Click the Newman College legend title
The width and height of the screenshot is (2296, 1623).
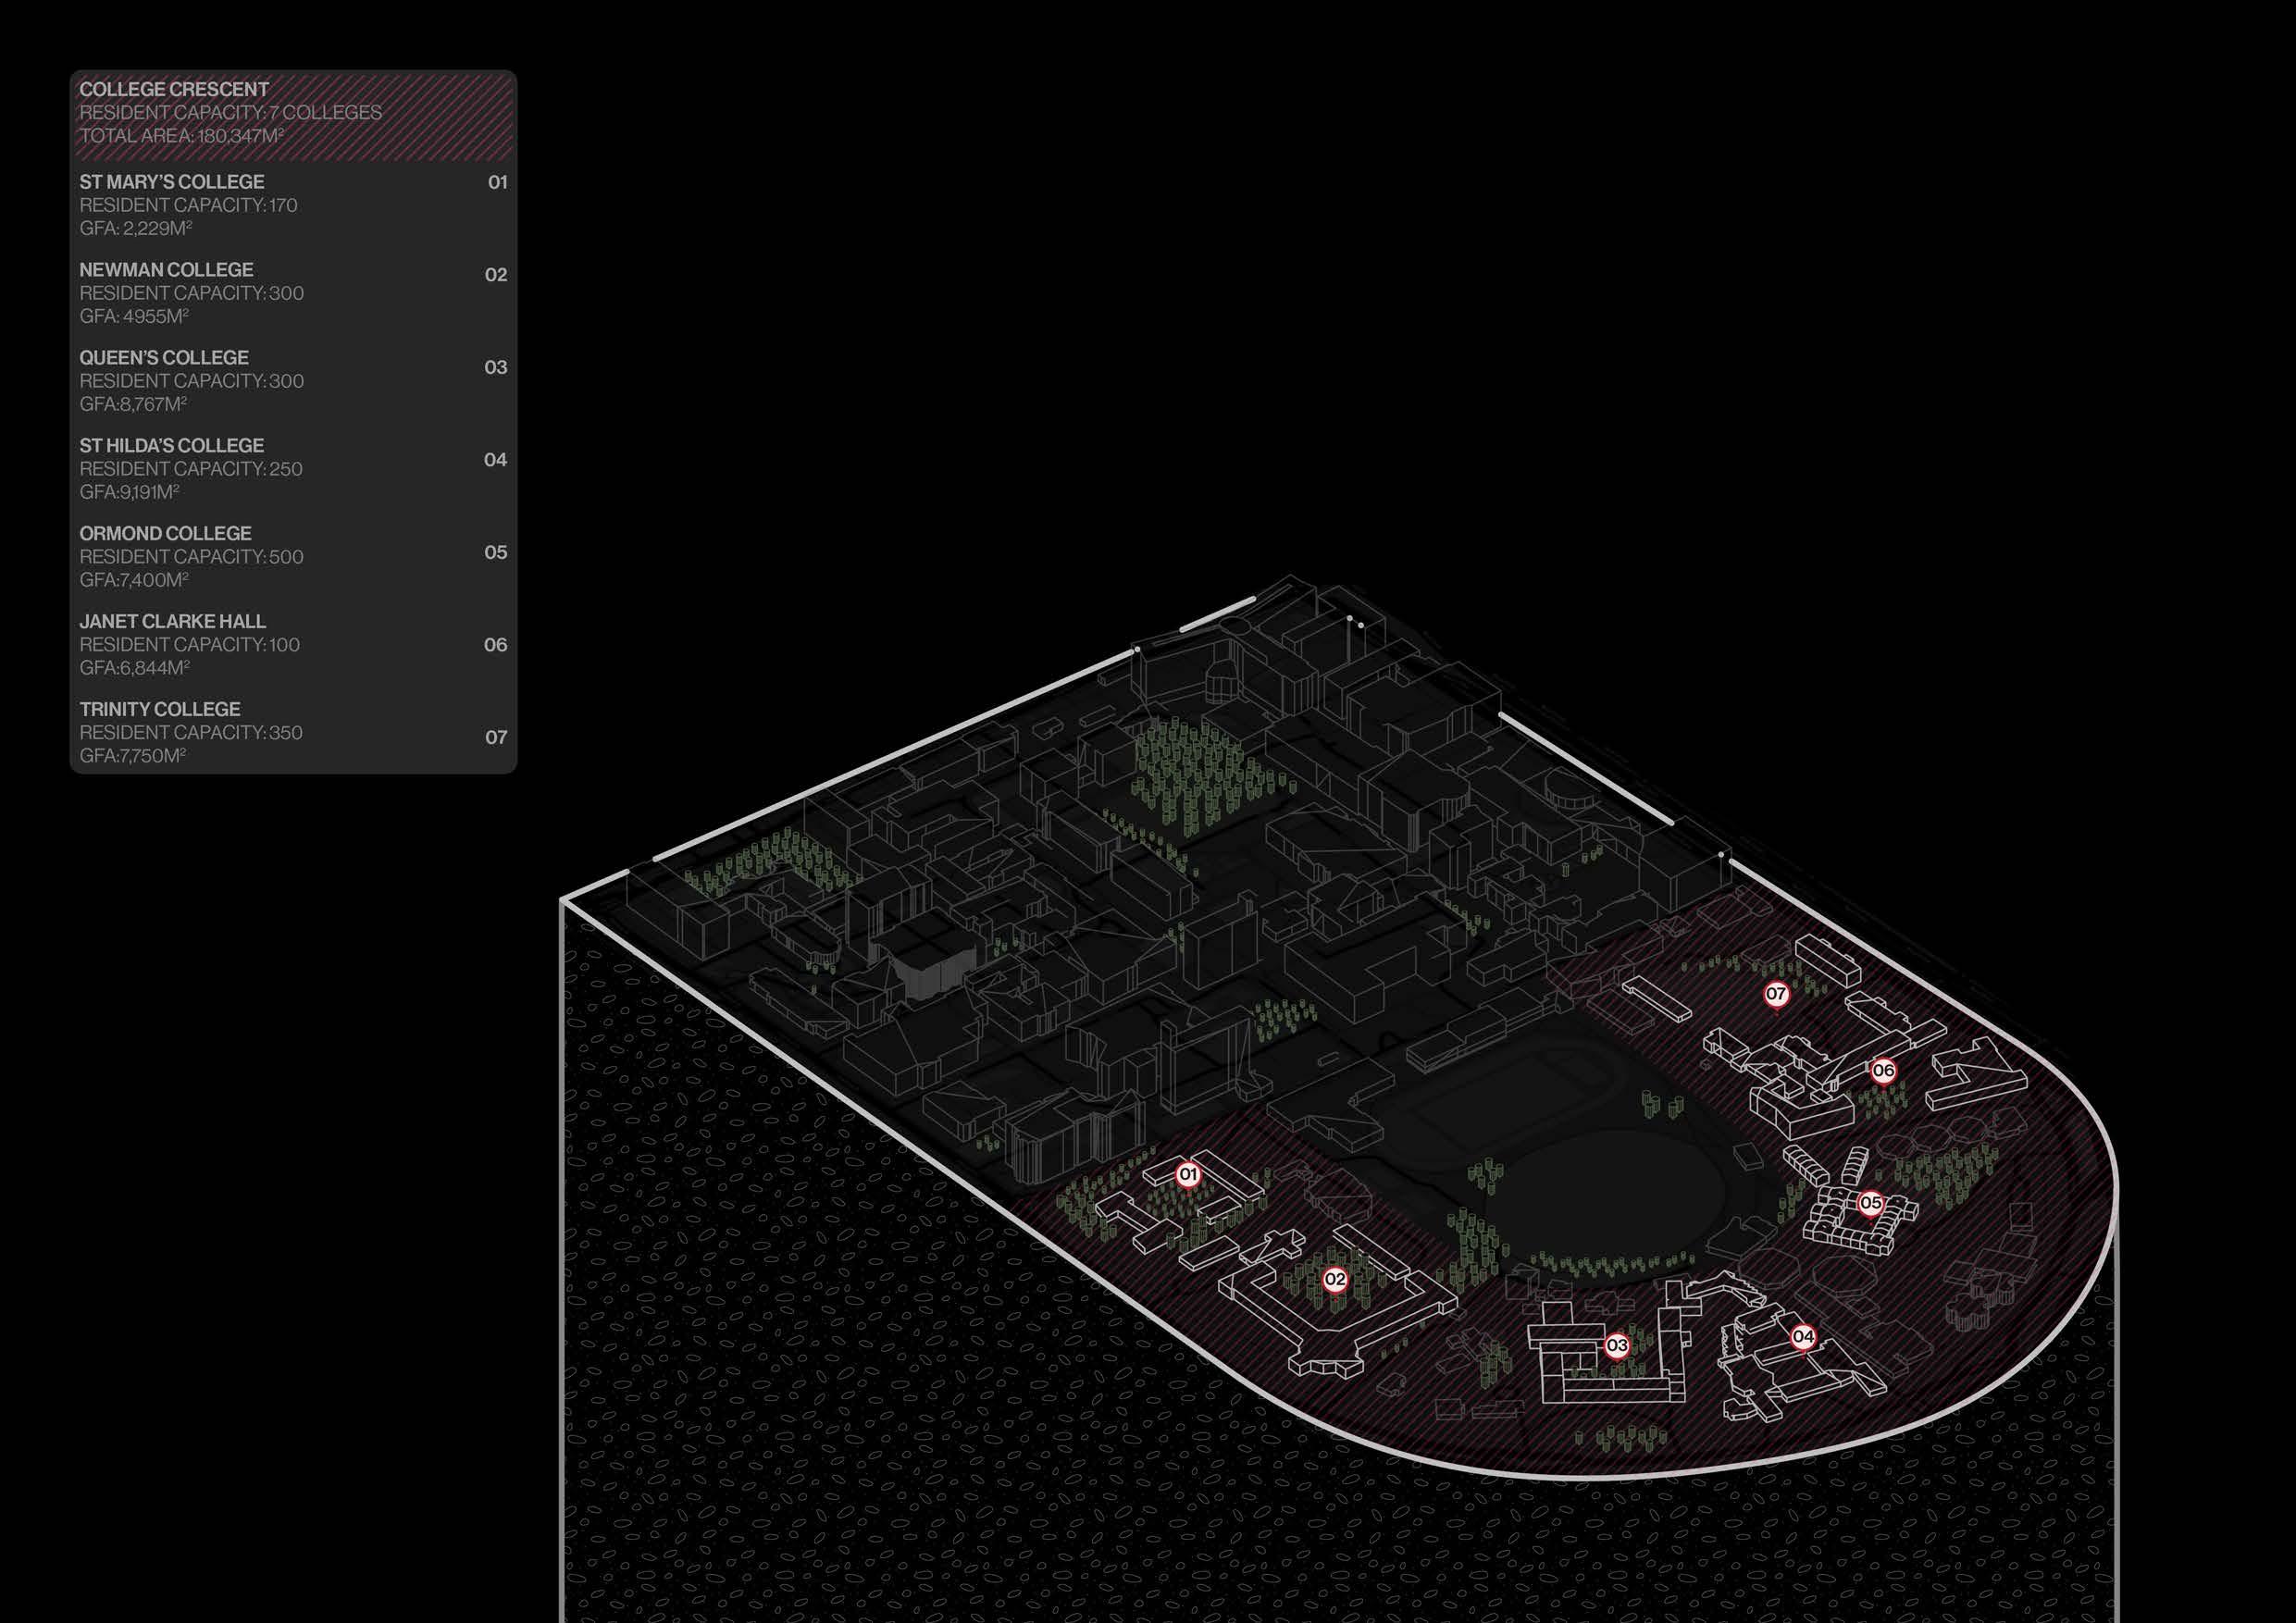click(166, 270)
